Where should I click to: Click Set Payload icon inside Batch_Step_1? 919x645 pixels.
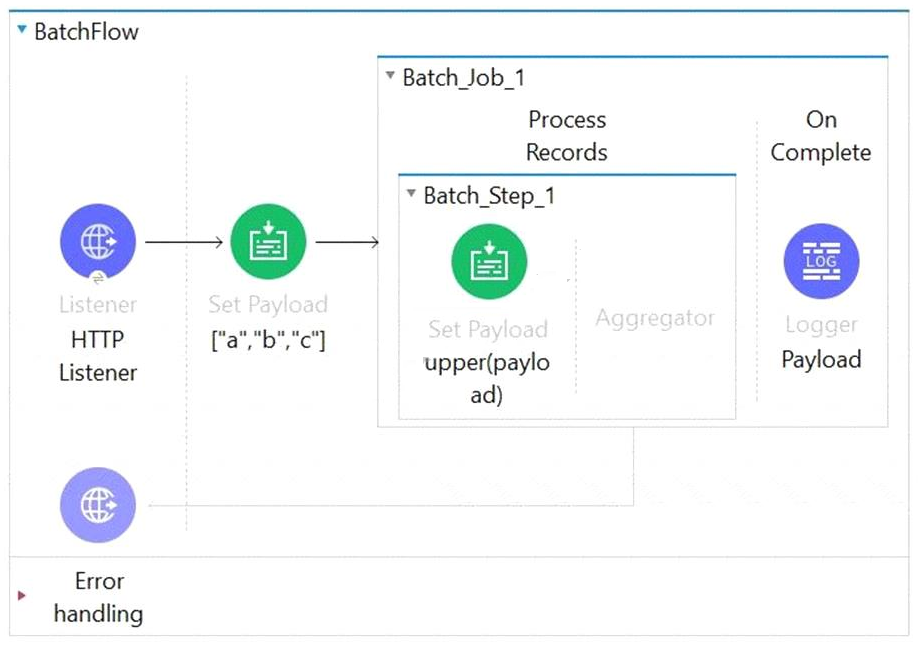[488, 262]
